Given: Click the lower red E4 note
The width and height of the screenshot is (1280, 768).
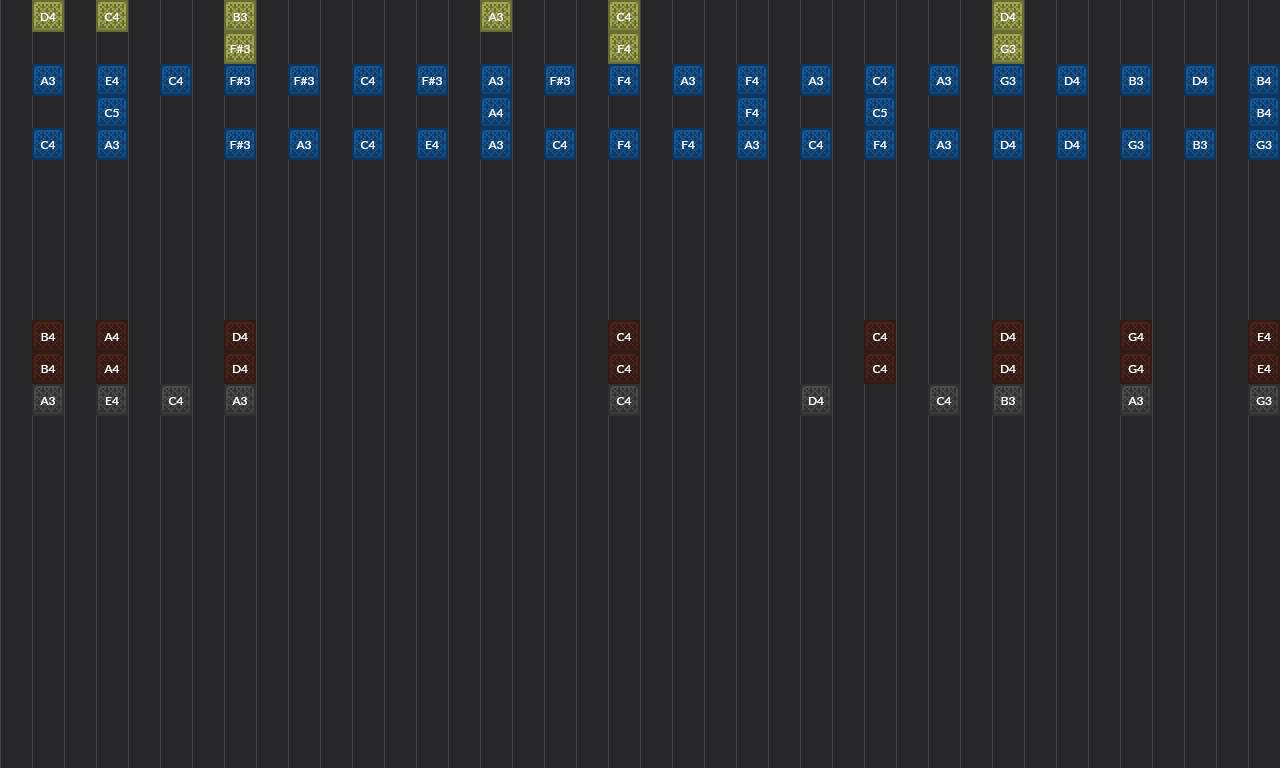Looking at the screenshot, I should coord(1264,369).
